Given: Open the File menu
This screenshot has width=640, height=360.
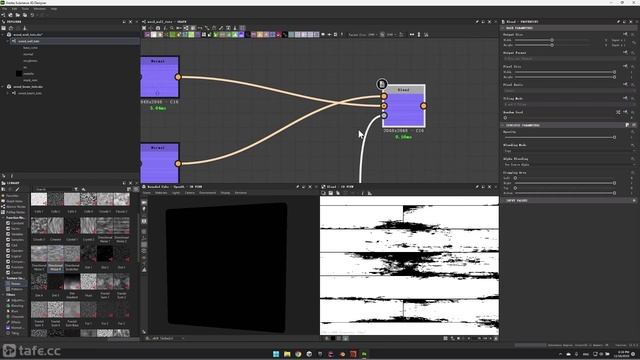Looking at the screenshot, I should pyautogui.click(x=4, y=9).
